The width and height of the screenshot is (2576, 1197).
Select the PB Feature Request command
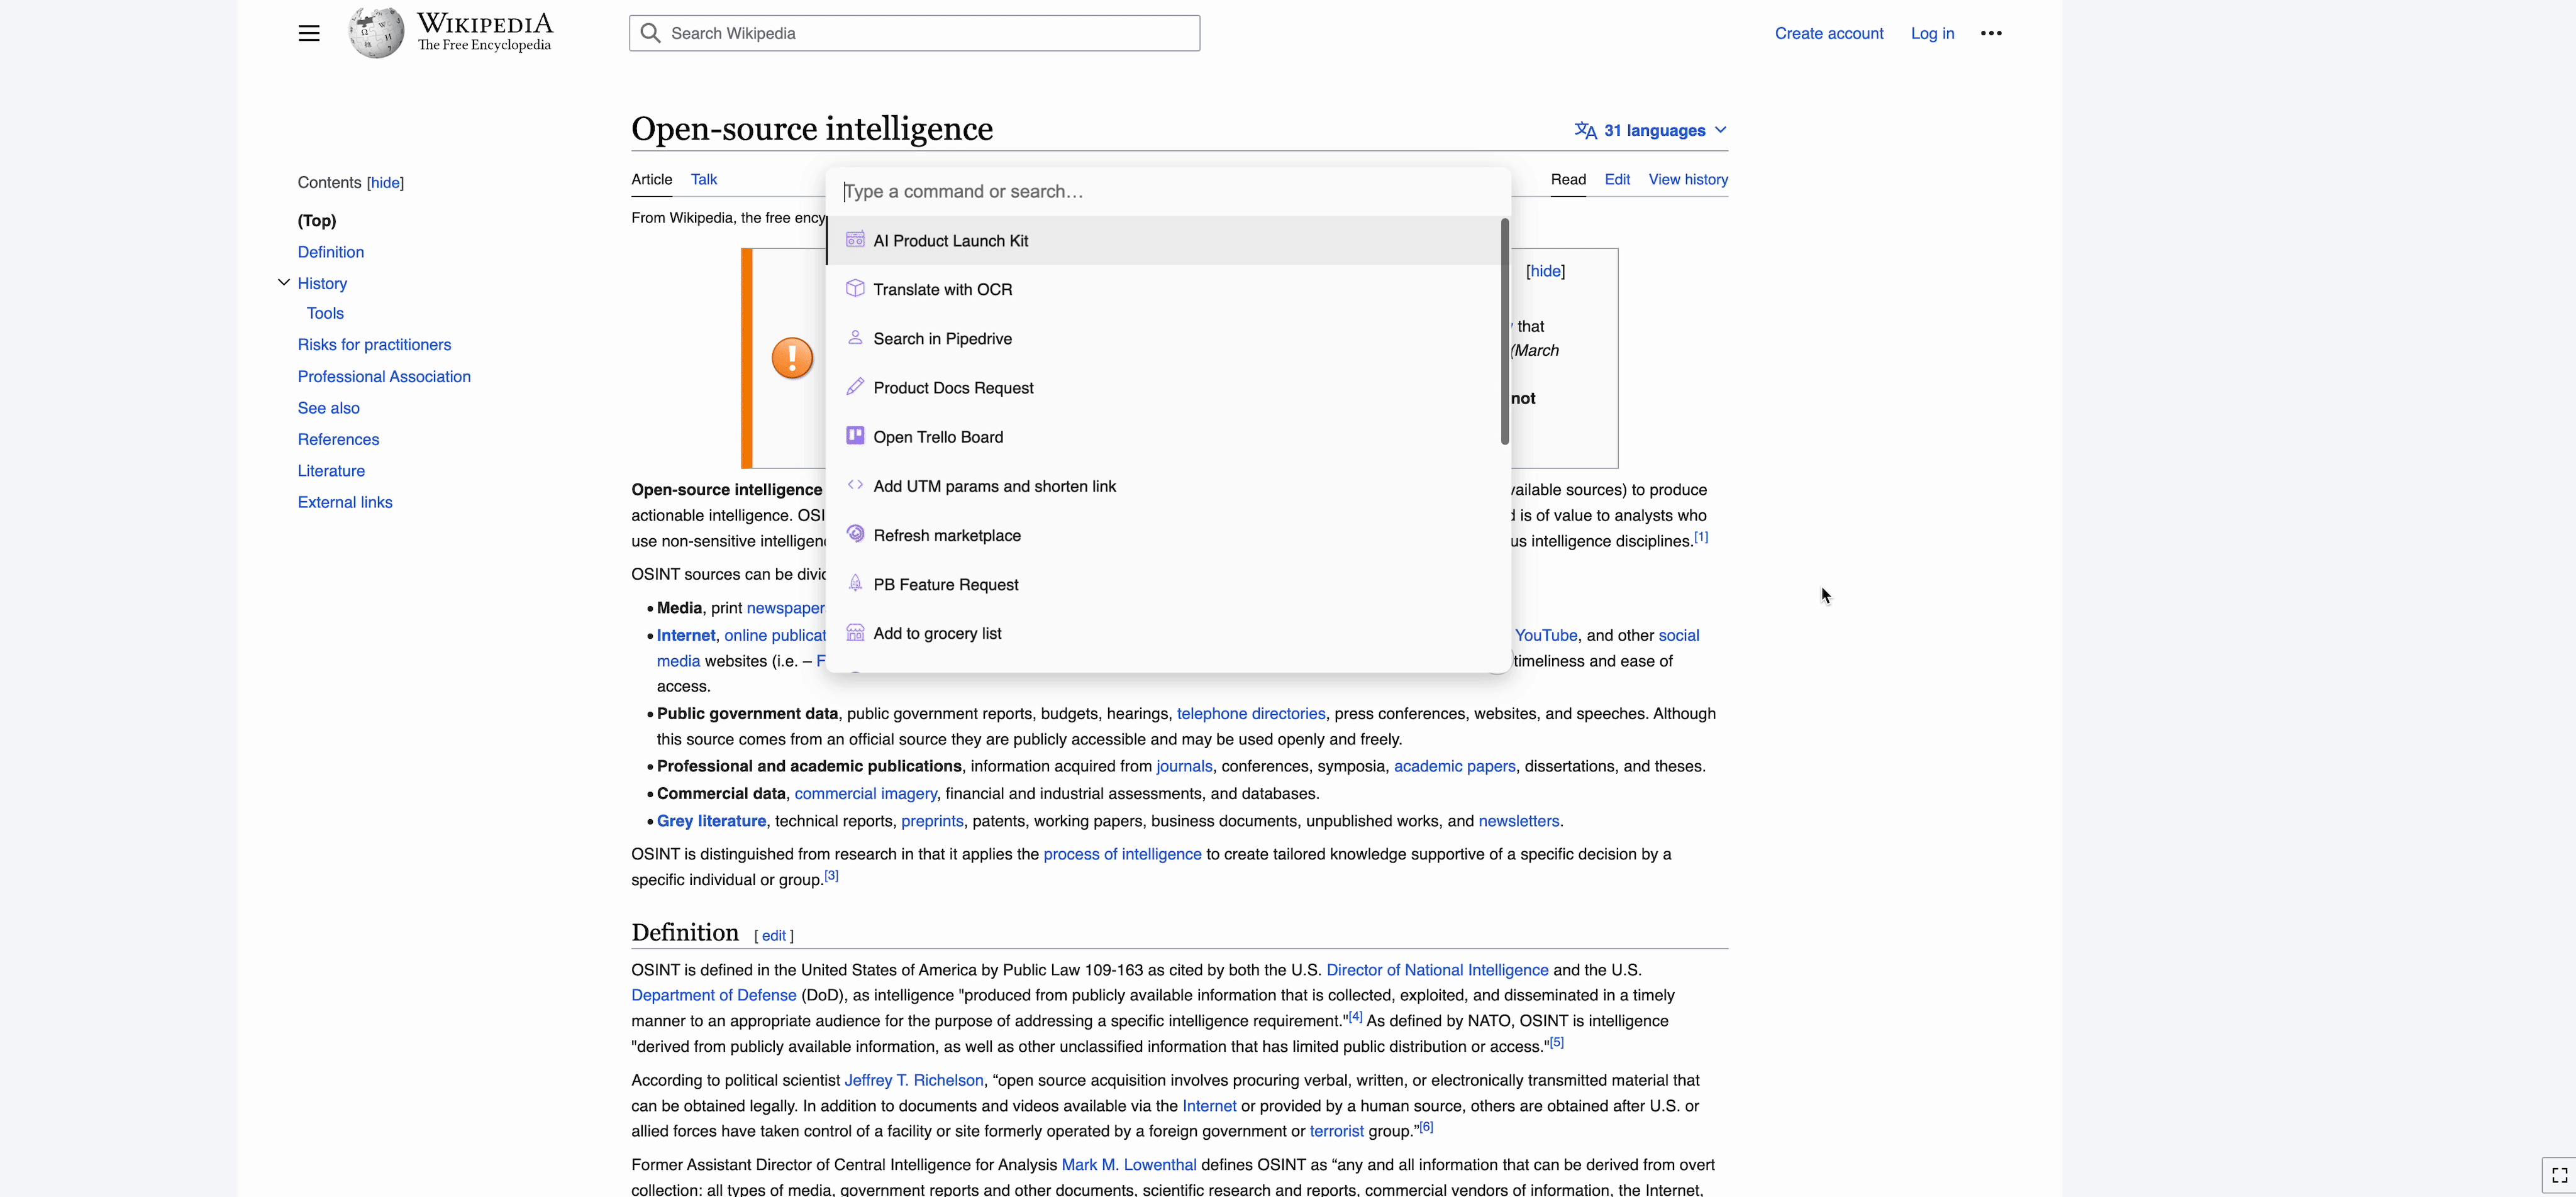[x=1163, y=584]
